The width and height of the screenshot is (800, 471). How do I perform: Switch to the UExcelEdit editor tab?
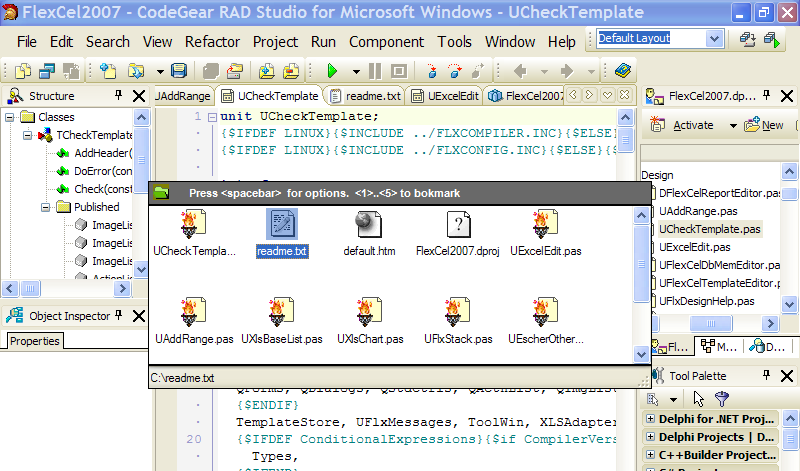(445, 96)
